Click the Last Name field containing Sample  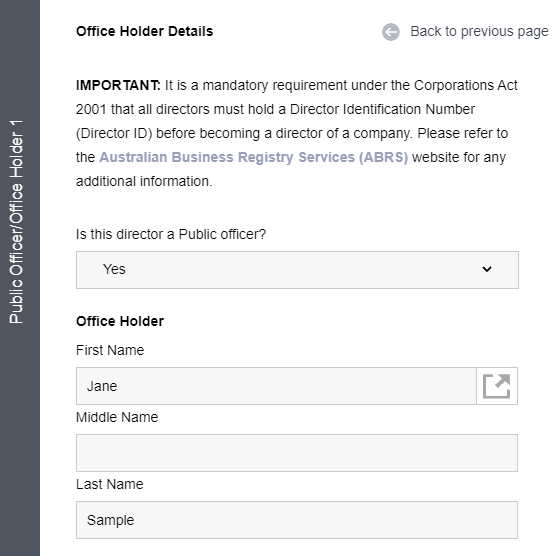297,520
